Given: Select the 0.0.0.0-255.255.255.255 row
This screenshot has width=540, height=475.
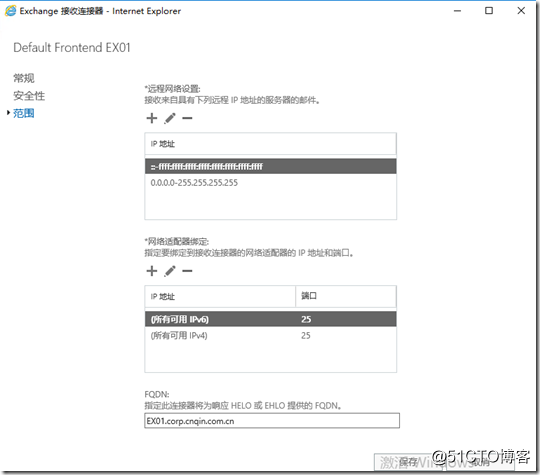Looking at the screenshot, I should point(271,183).
